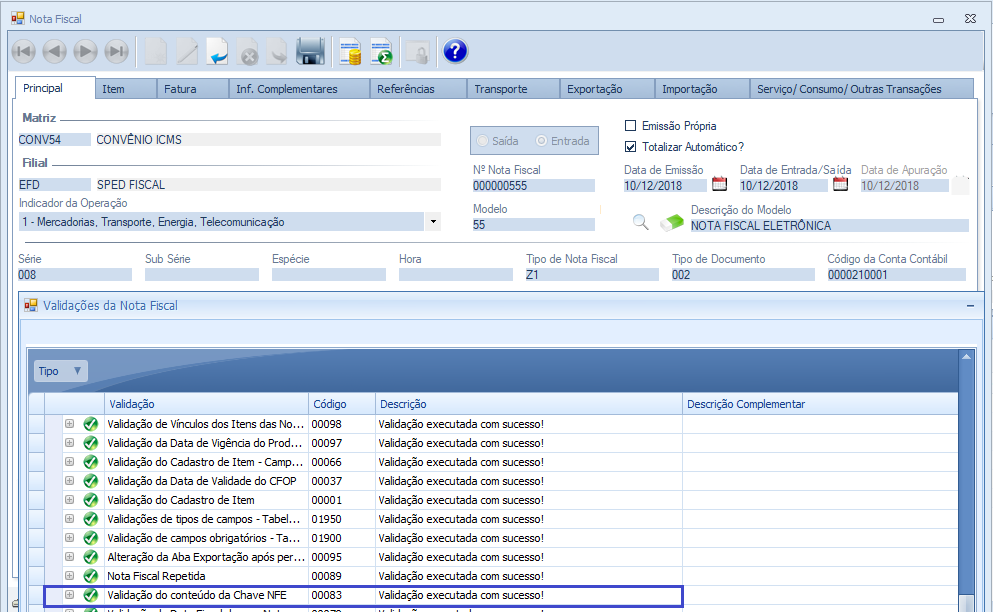Open the Indicador da Operação dropdown
This screenshot has height=616, width=993.
point(433,222)
